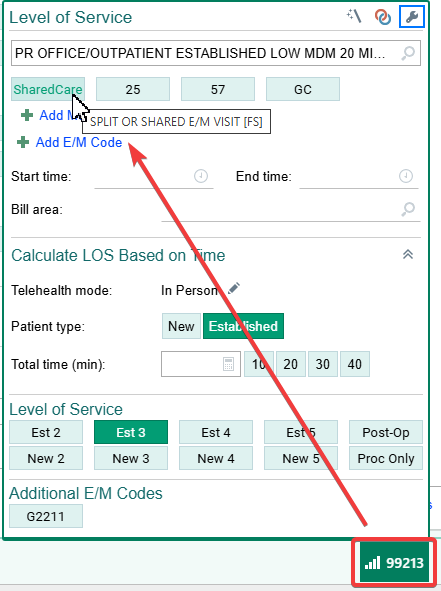
Task: Set total time to 10 minutes
Action: pos(259,364)
